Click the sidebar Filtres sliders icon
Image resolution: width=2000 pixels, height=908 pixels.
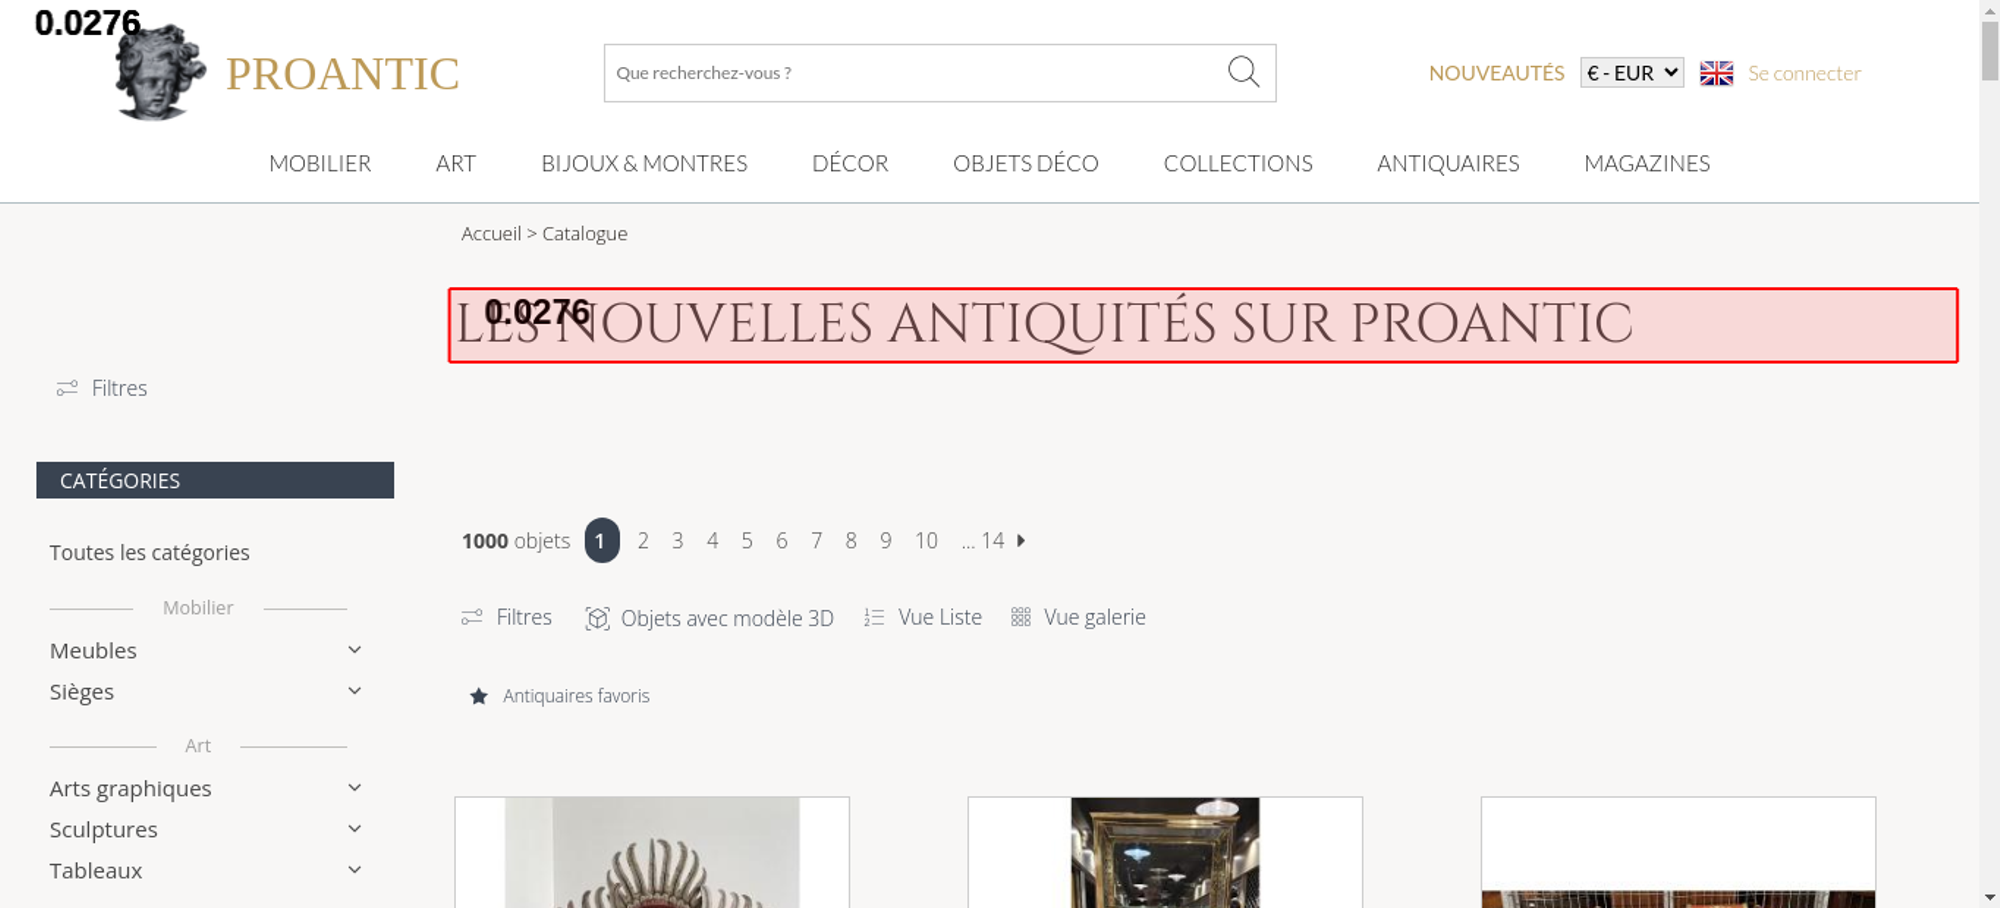tap(67, 388)
